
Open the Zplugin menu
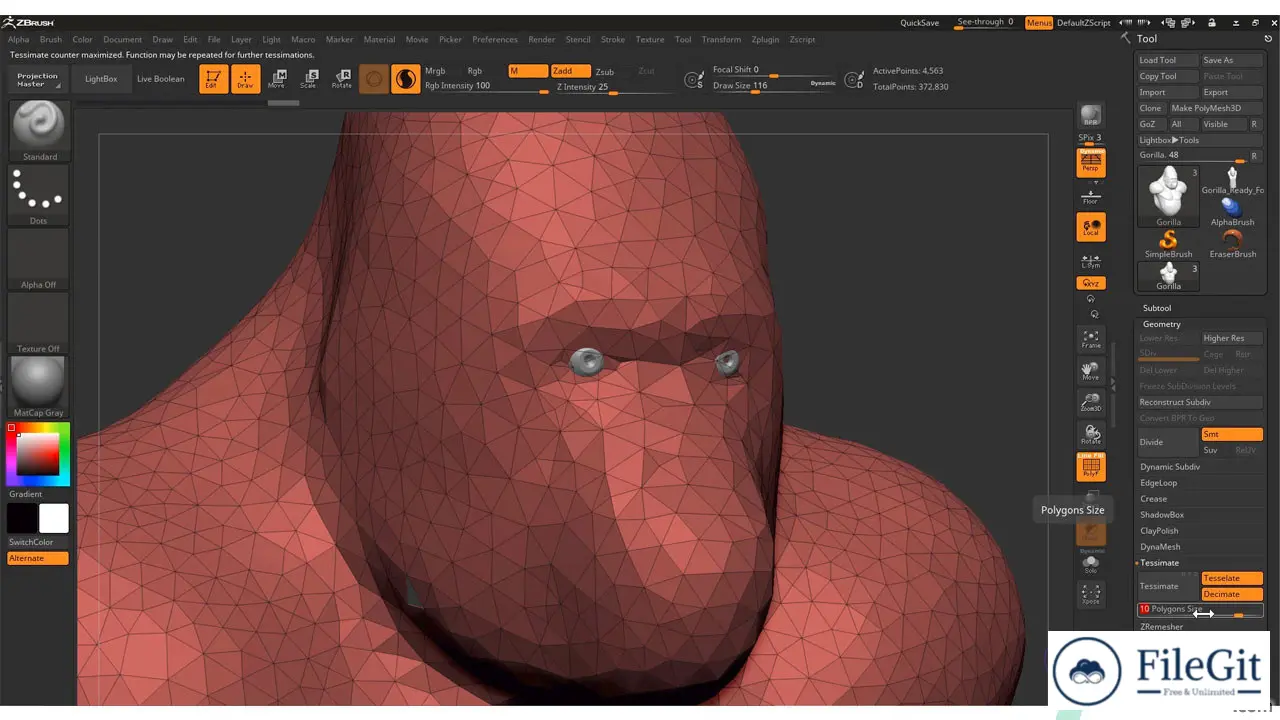(x=765, y=39)
